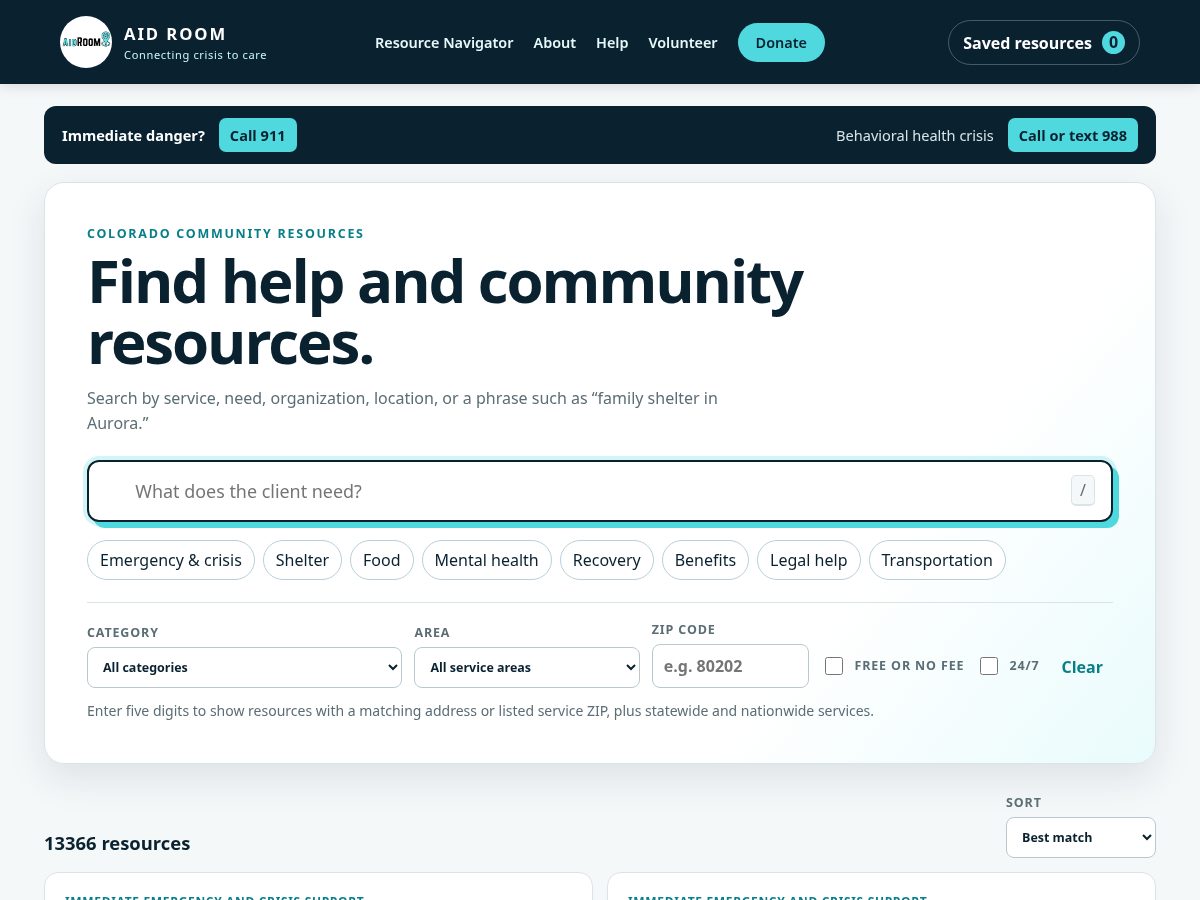Click the Aid Room logo icon
The width and height of the screenshot is (1200, 900).
click(86, 42)
